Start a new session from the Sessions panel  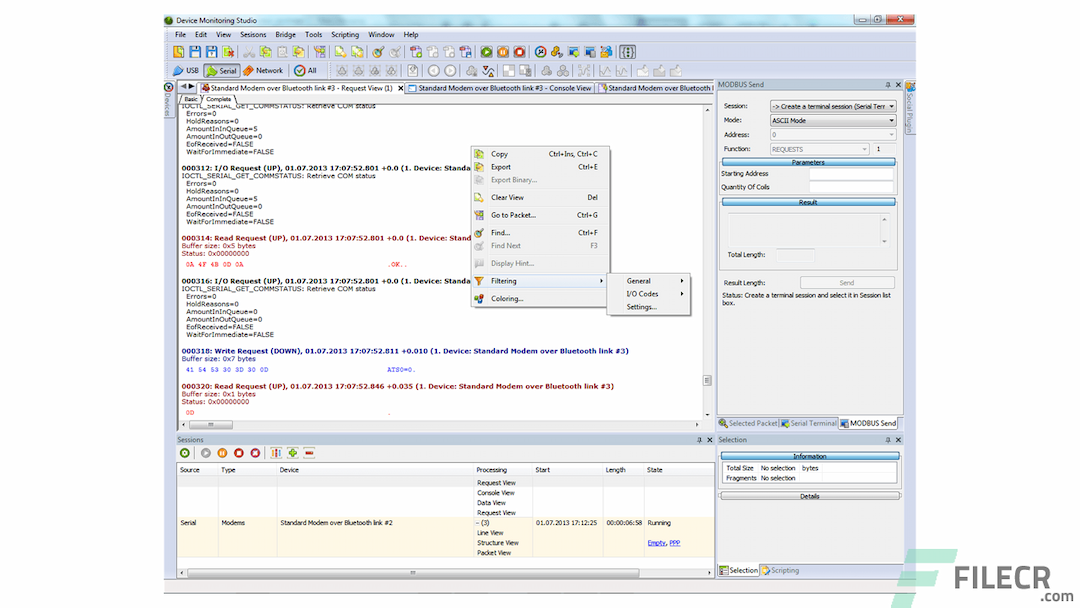click(184, 453)
